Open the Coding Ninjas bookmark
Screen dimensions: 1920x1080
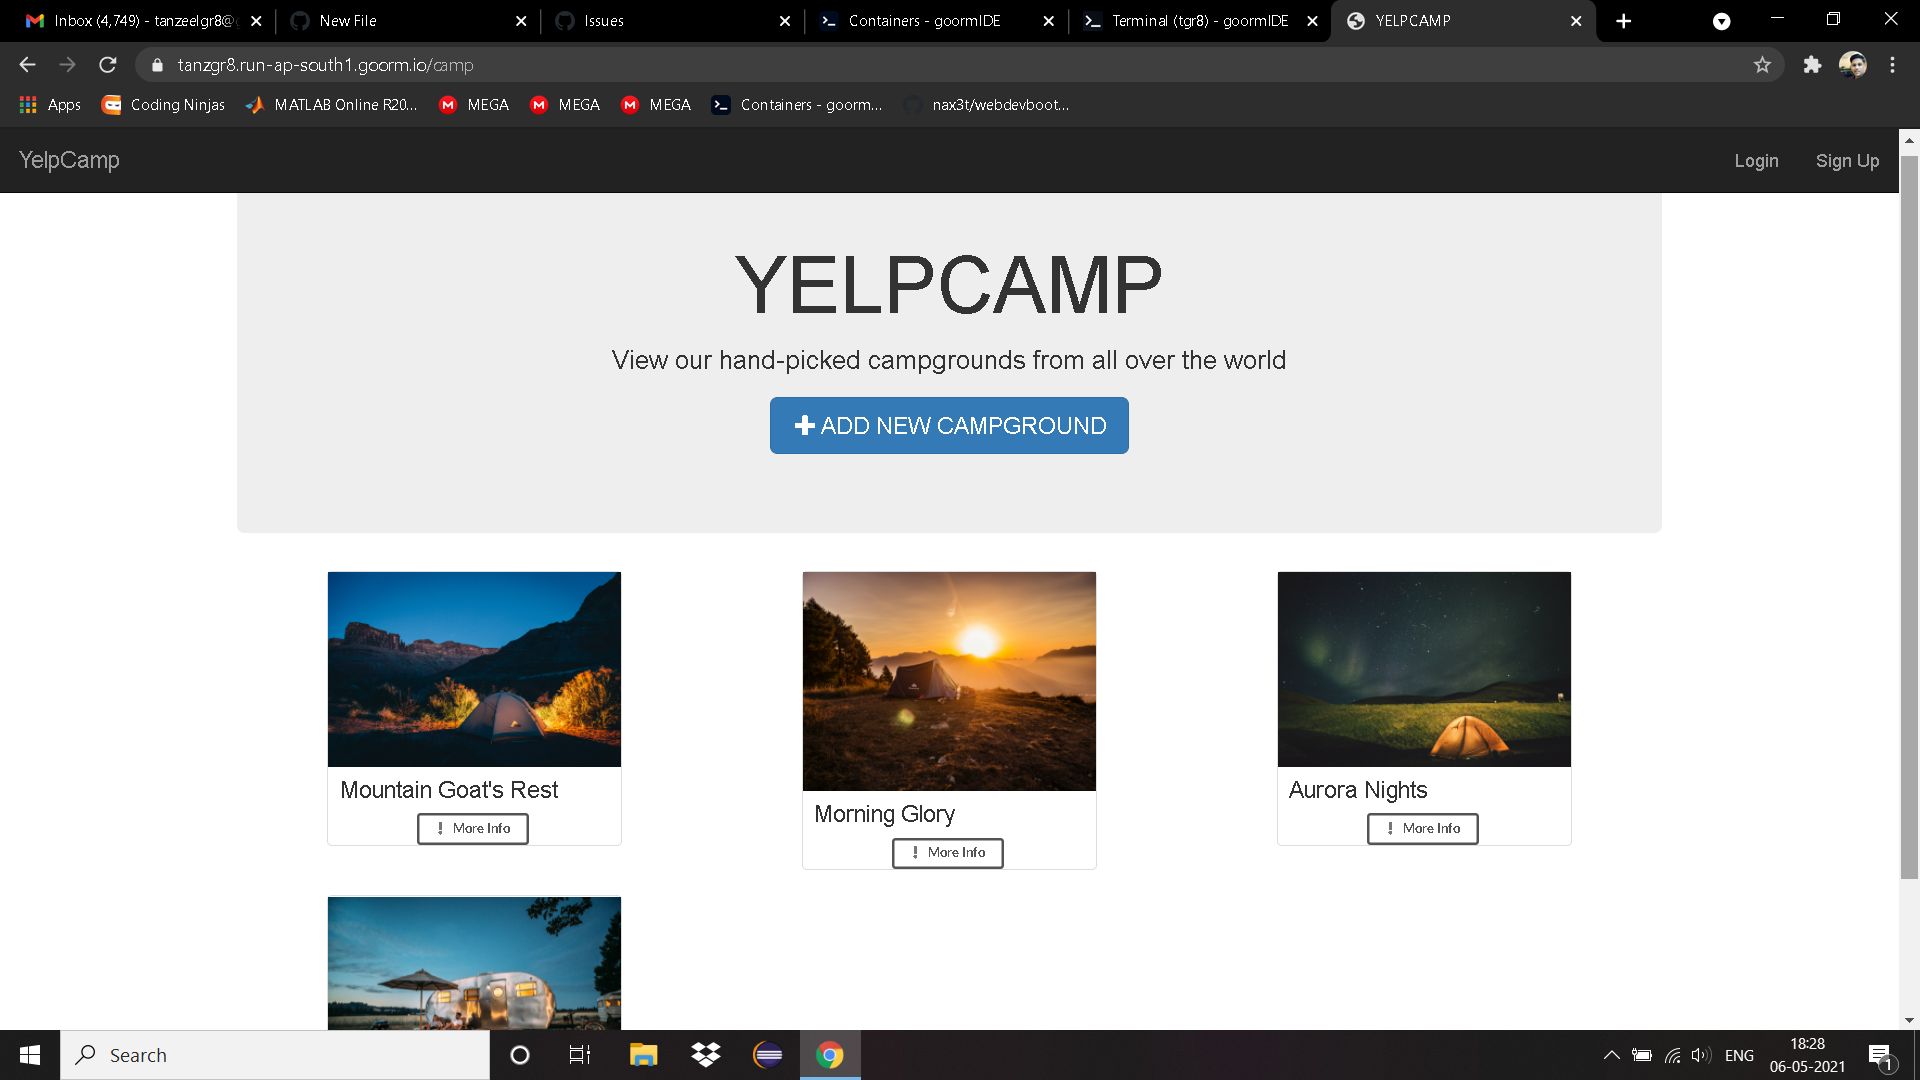pyautogui.click(x=162, y=104)
